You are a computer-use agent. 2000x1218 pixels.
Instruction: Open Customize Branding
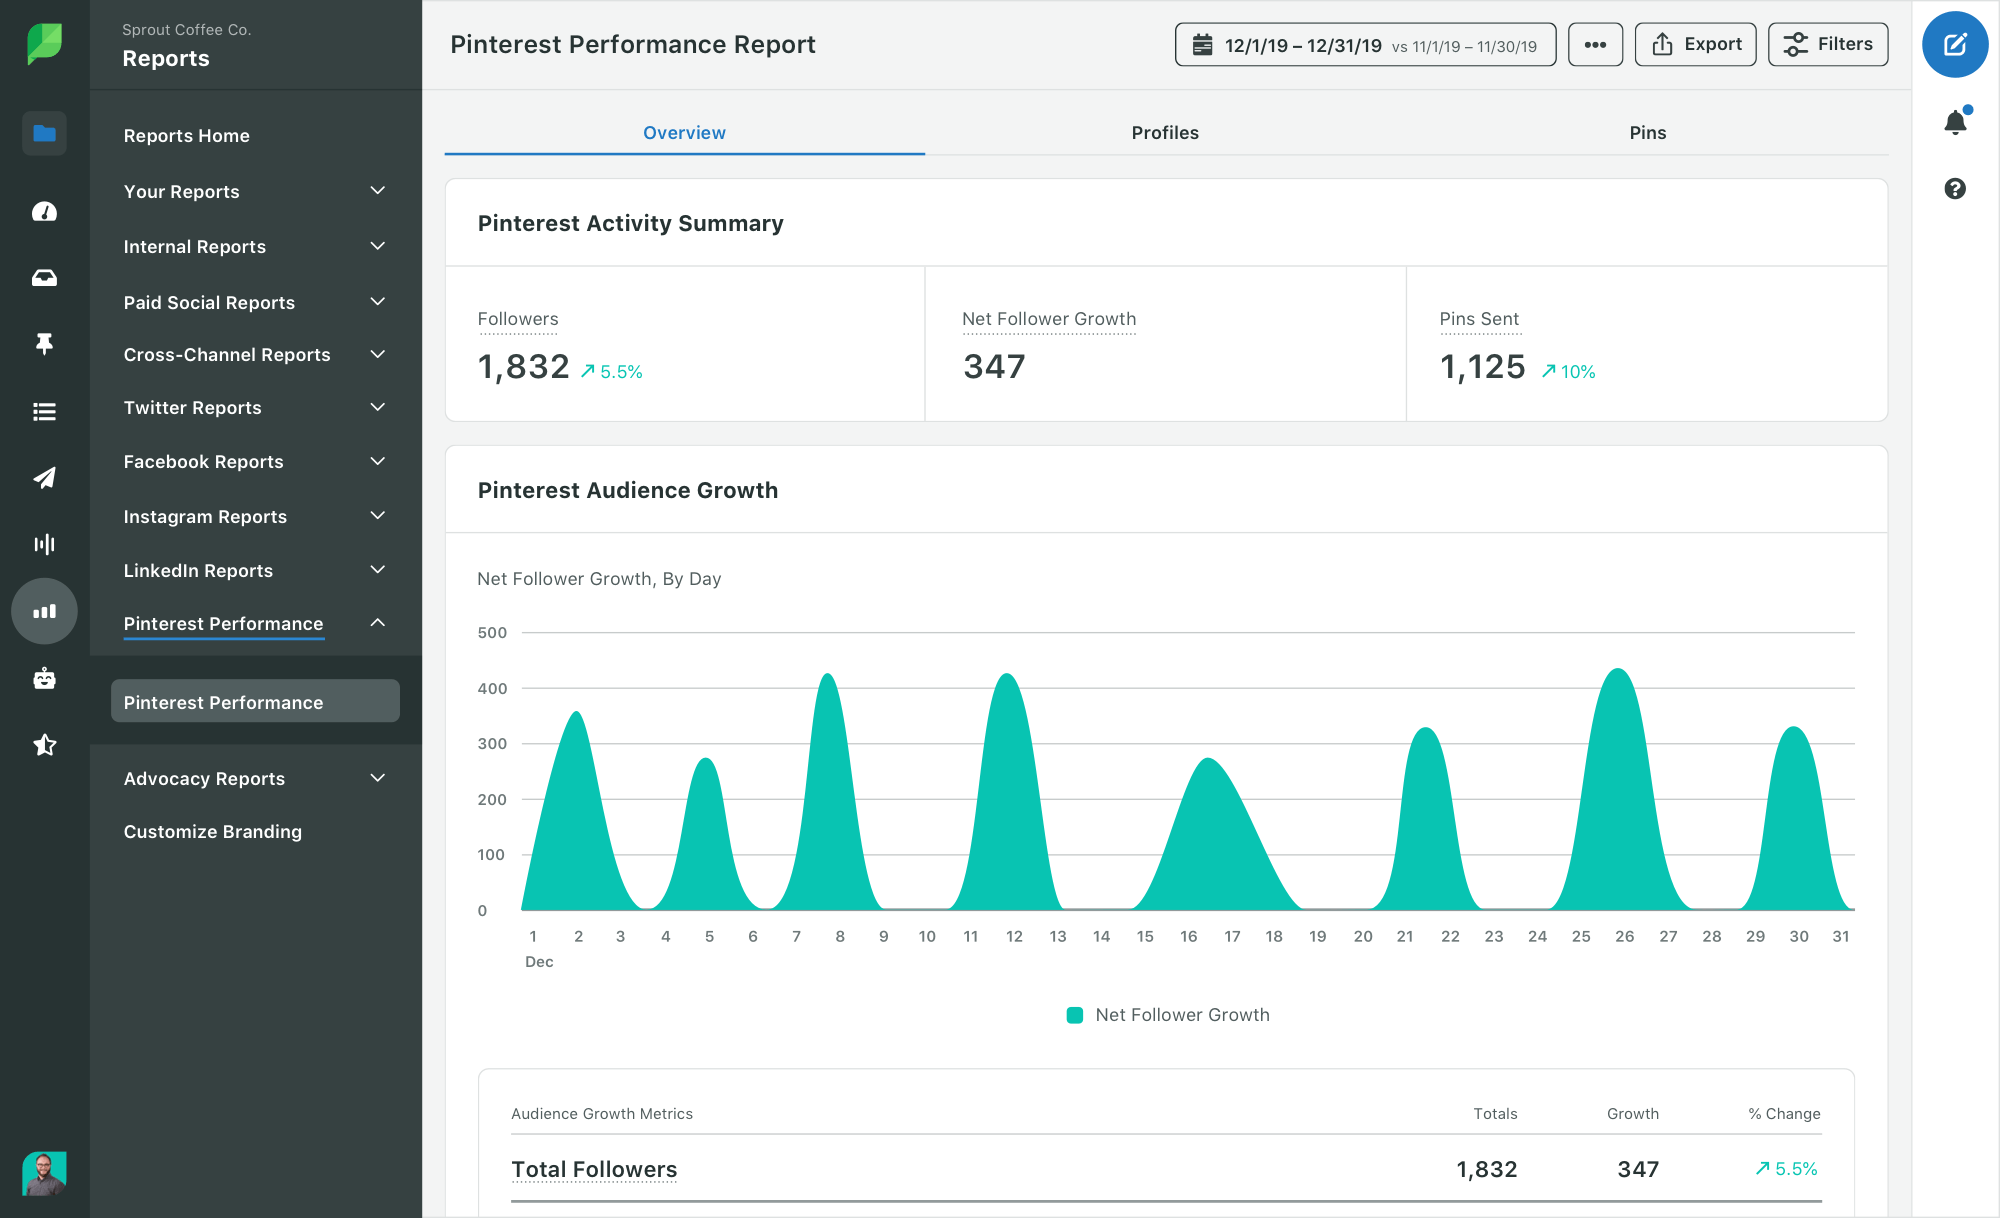(x=213, y=831)
